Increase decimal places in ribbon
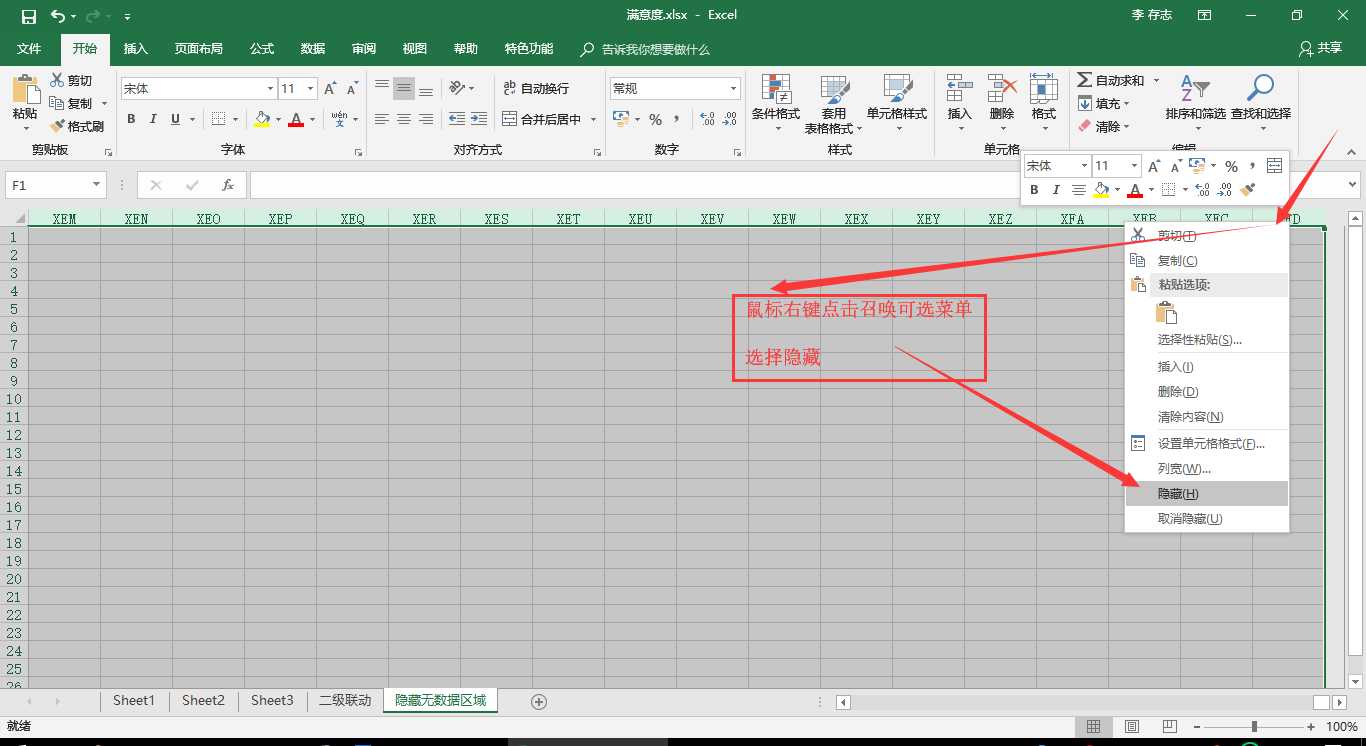 (707, 119)
